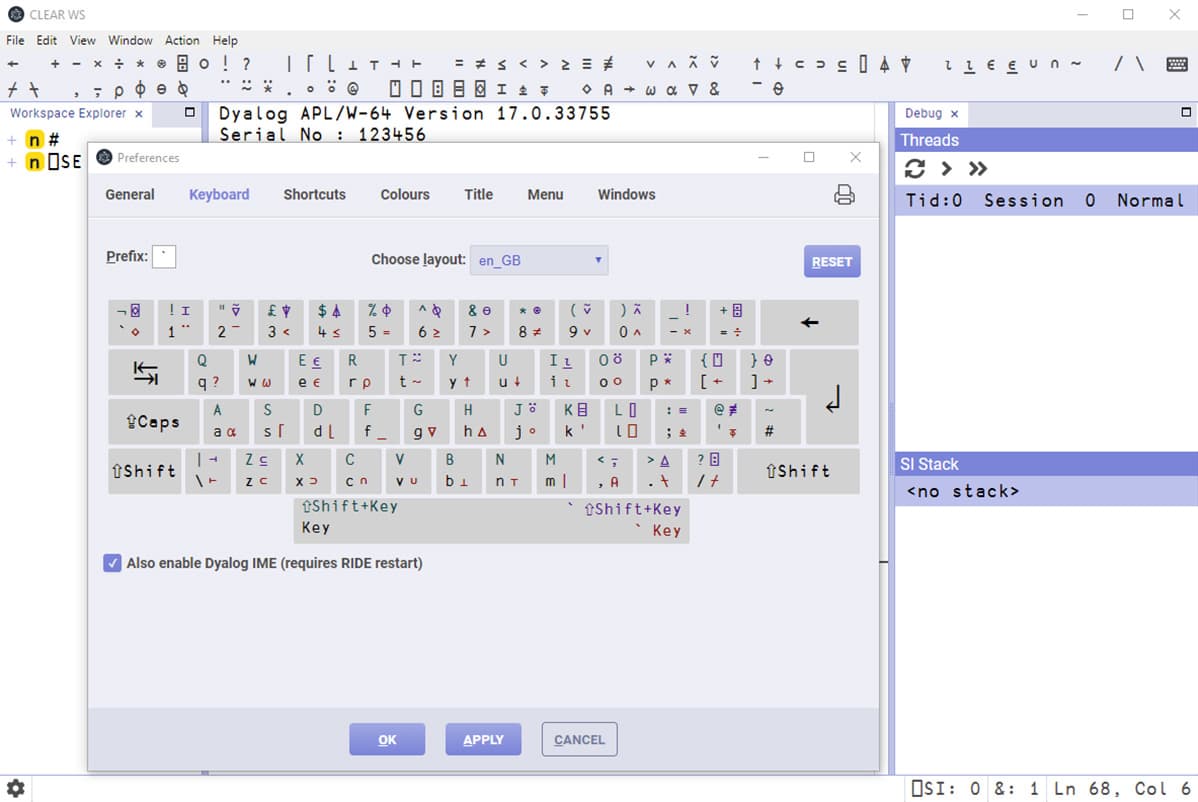Click the print icon in Preferences
Image resolution: width=1198 pixels, height=802 pixels.
point(844,195)
